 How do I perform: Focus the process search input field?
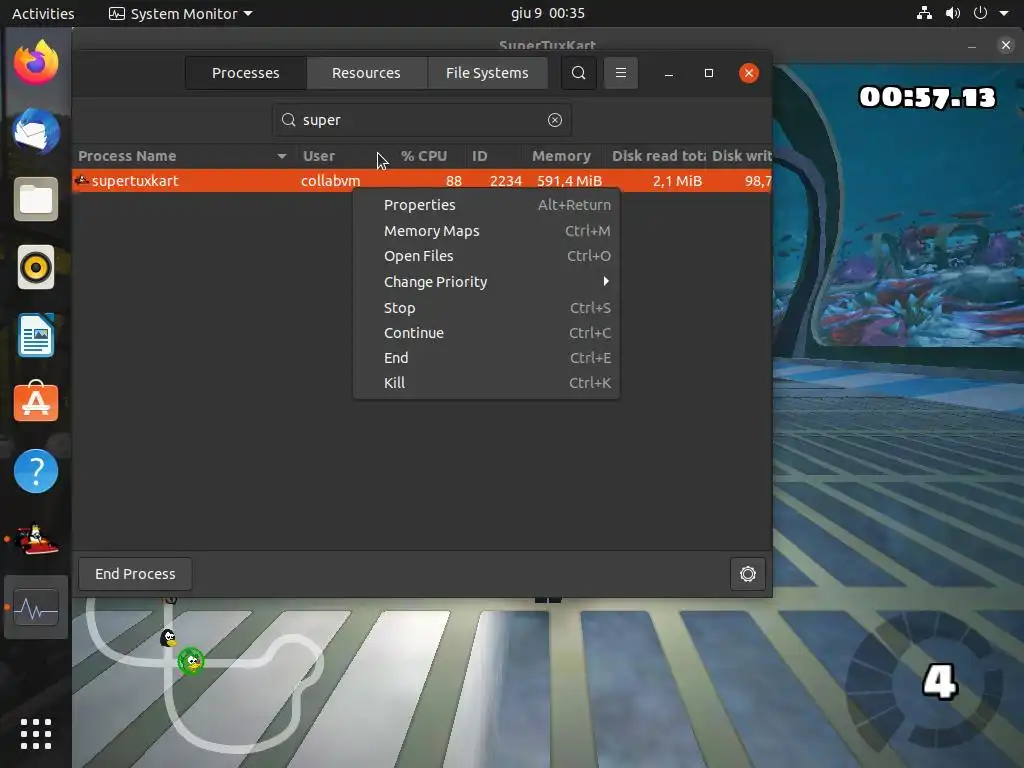(422, 120)
